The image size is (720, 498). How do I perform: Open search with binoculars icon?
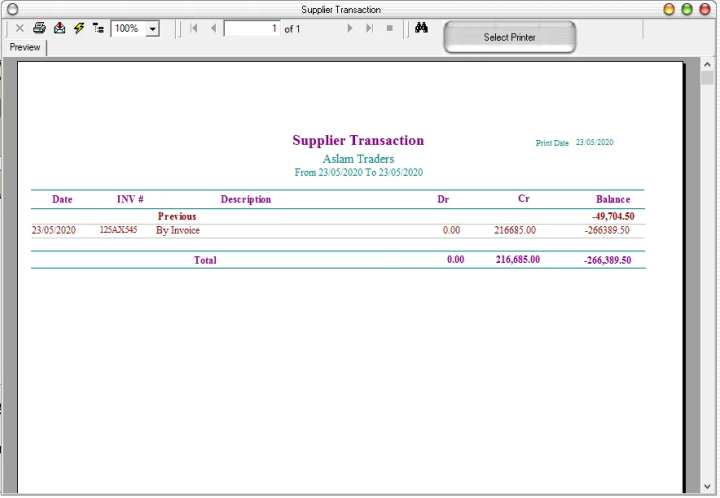tap(421, 28)
